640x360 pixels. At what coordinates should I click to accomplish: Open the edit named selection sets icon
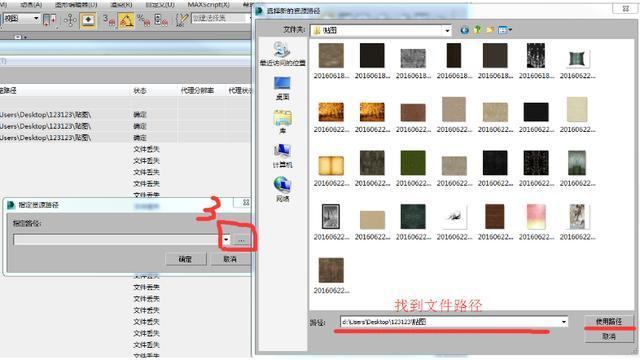tap(181, 20)
